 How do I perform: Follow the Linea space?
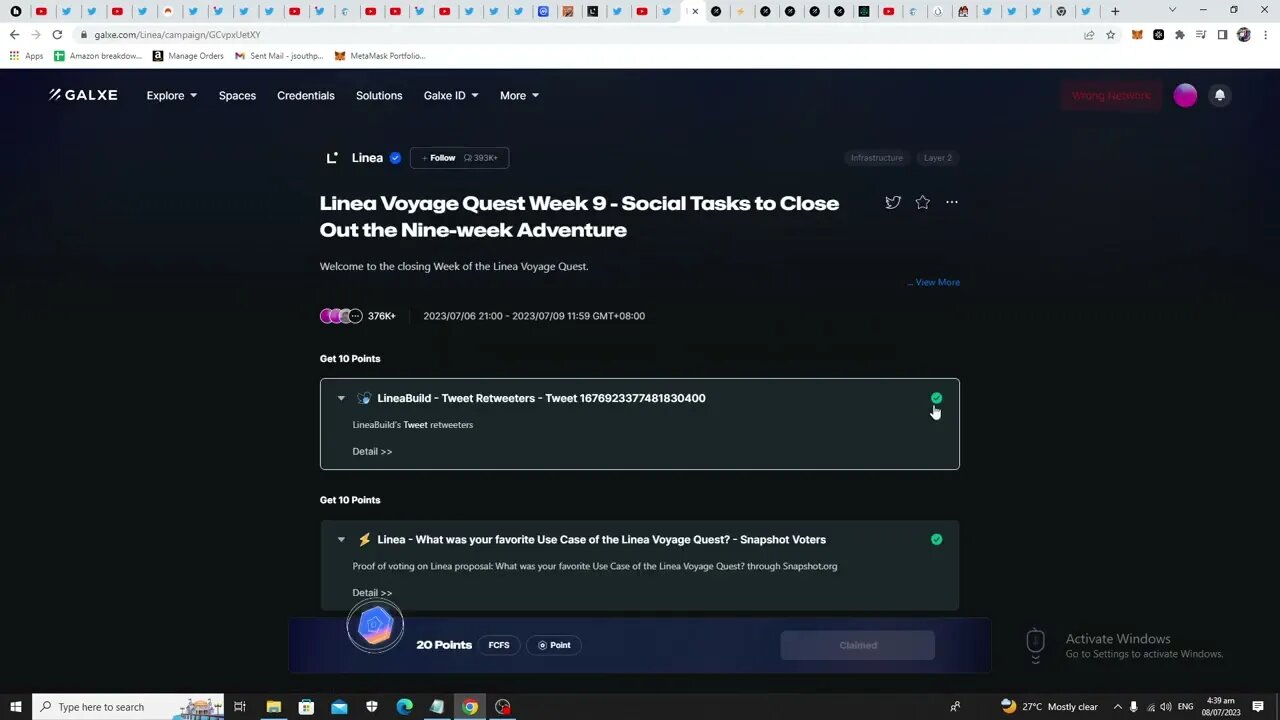(x=459, y=157)
